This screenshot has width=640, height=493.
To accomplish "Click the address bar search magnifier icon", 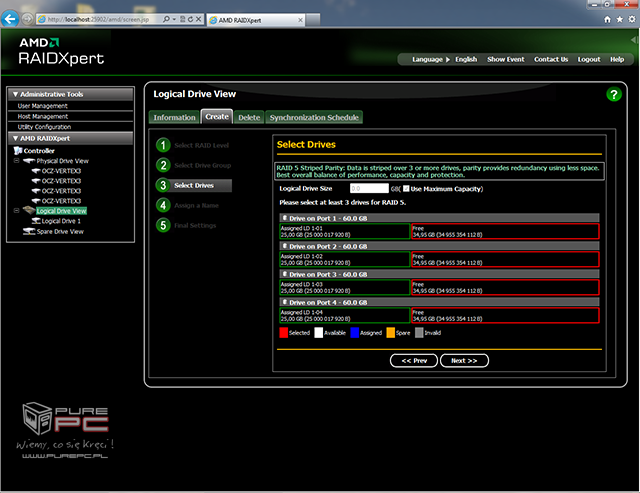I will click(x=166, y=19).
